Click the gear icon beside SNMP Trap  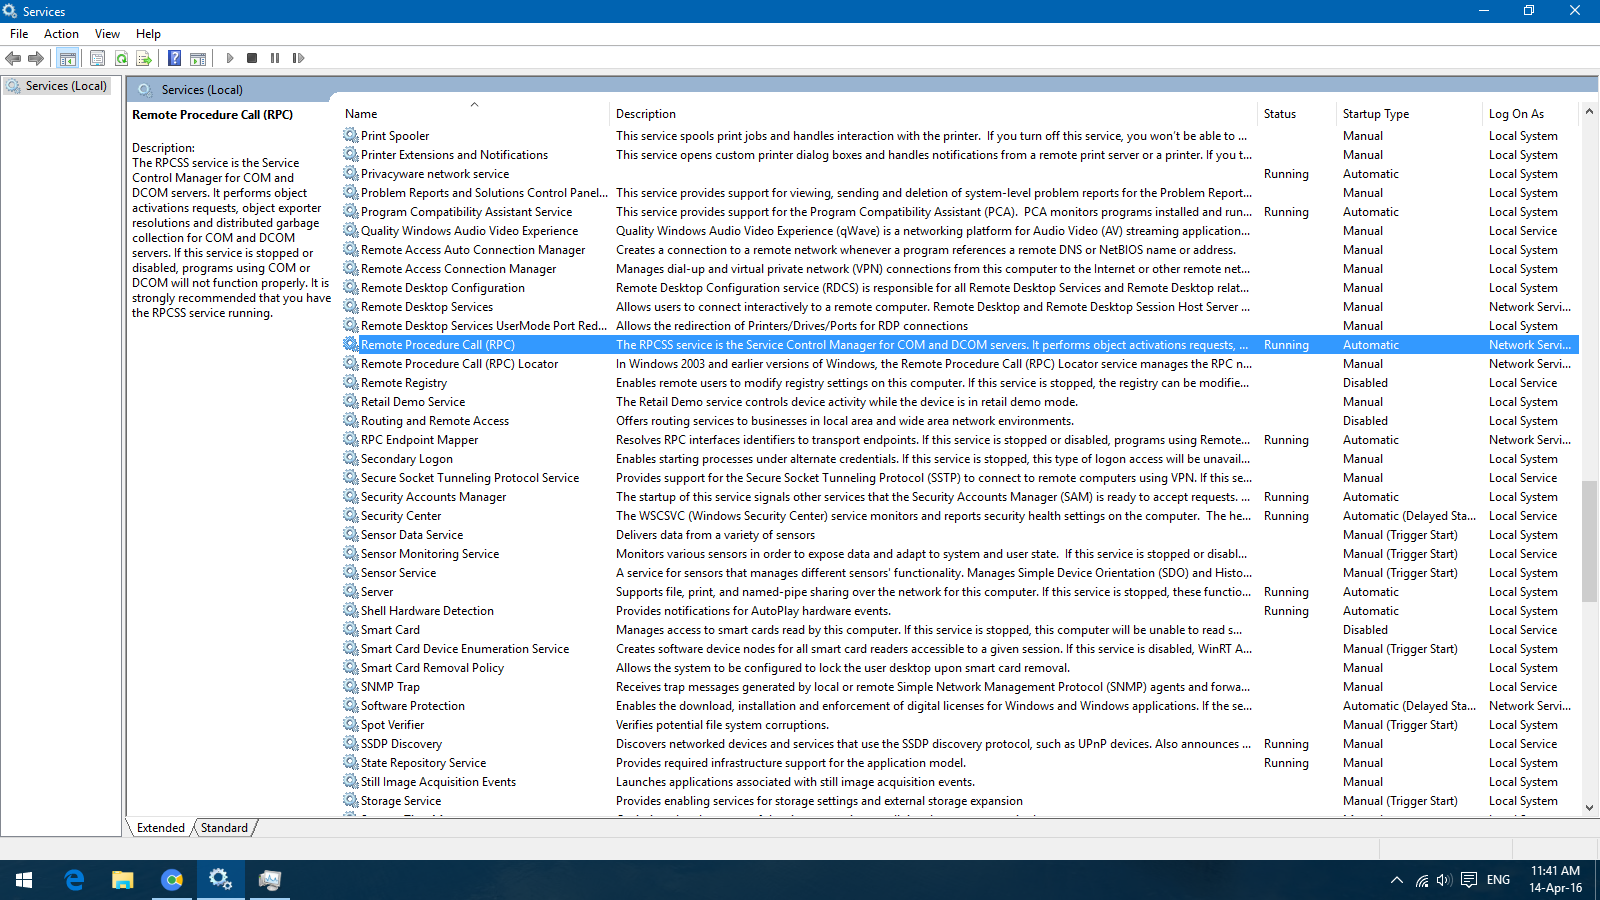pos(351,686)
